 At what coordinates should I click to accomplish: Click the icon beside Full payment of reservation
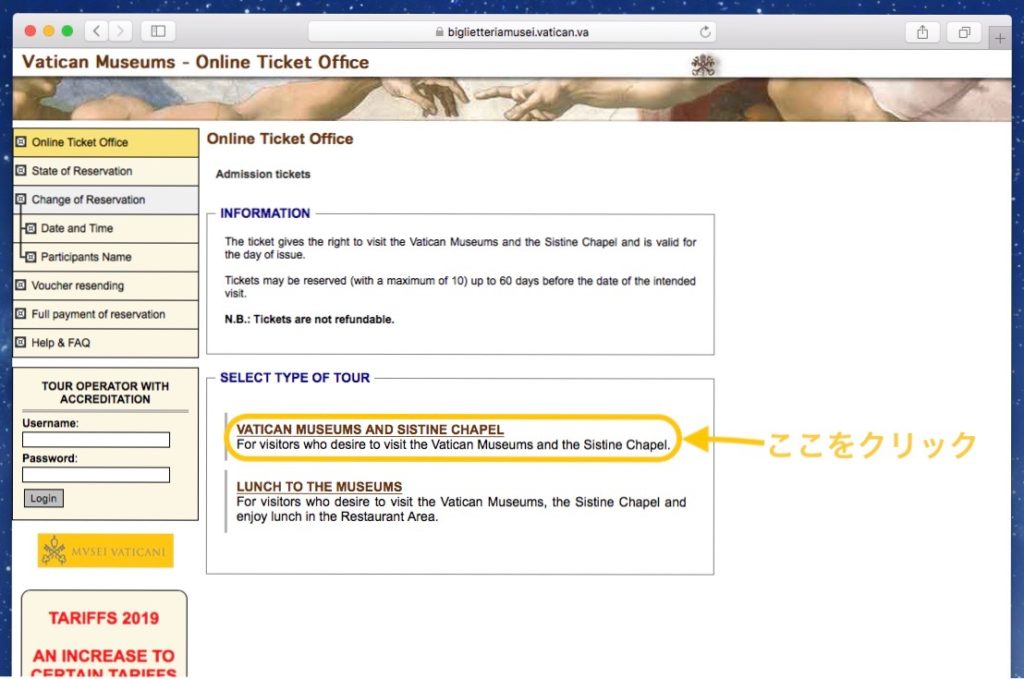21,314
